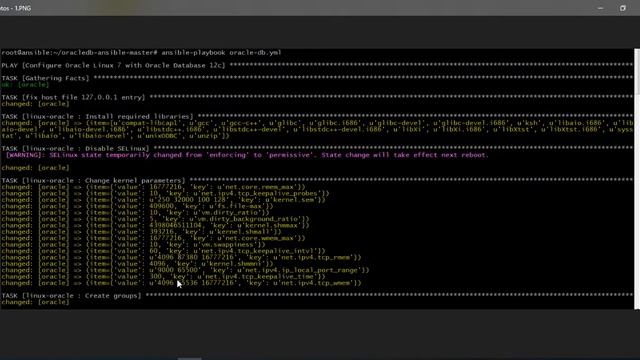The width and height of the screenshot is (640, 360).
Task: Click the net.ipv4.tcp_keepalive_probes line
Action: tap(165, 193)
